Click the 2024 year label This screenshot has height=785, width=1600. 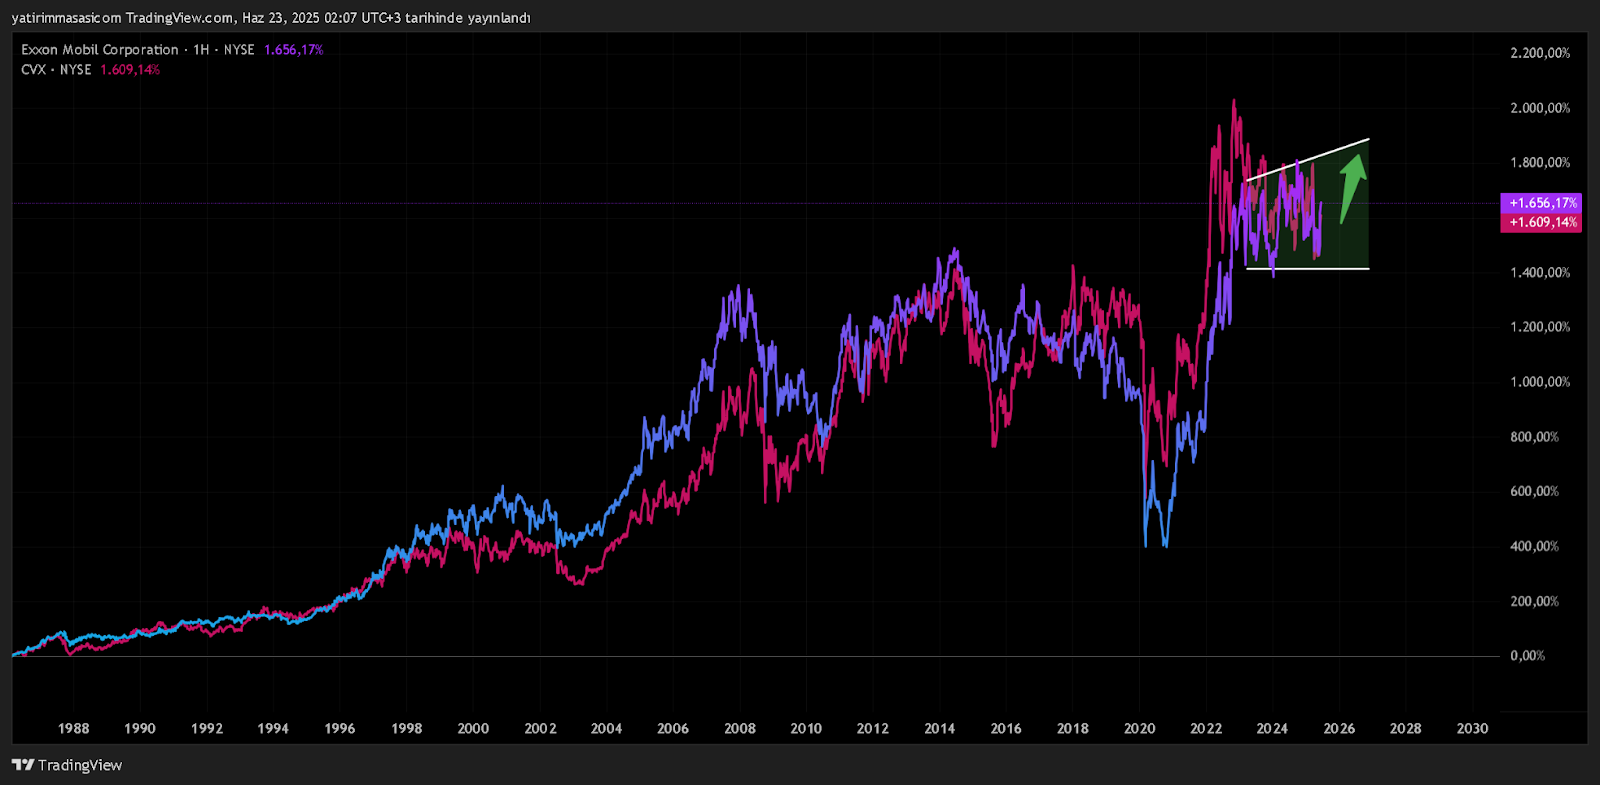[x=1272, y=728]
